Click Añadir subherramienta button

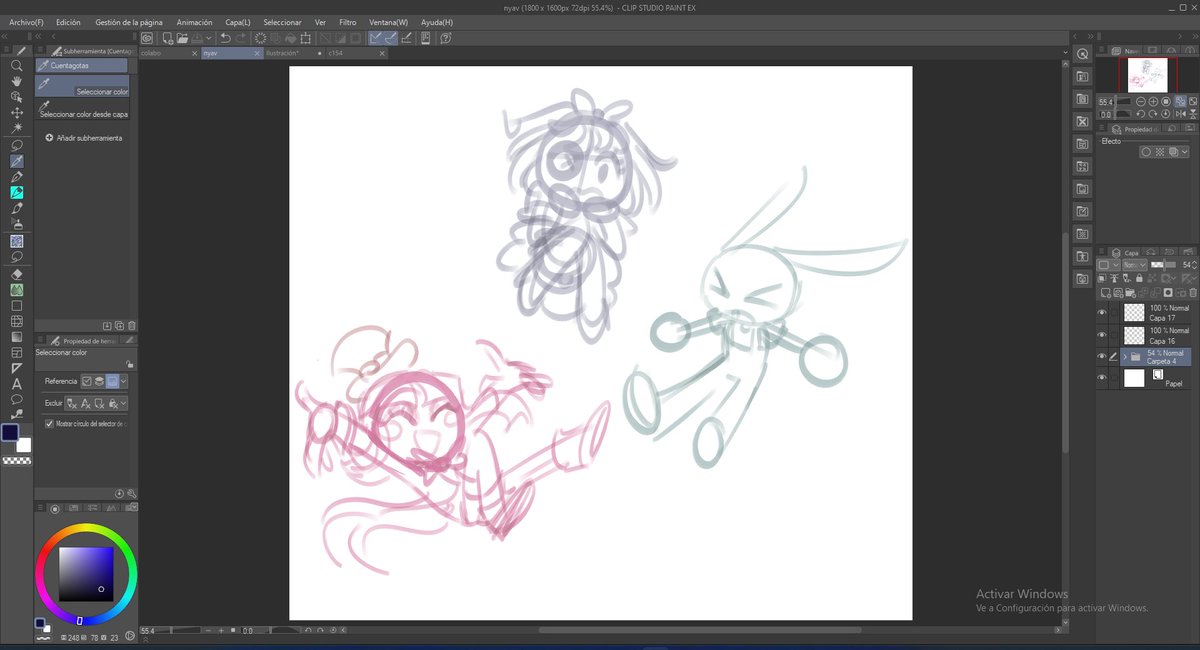(x=84, y=138)
